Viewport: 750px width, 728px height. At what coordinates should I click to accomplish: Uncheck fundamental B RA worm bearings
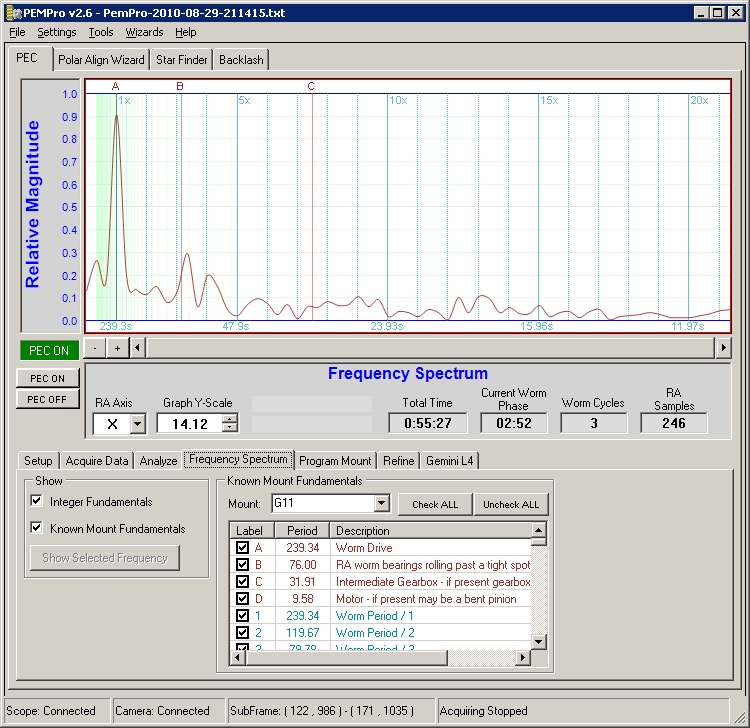tap(243, 564)
